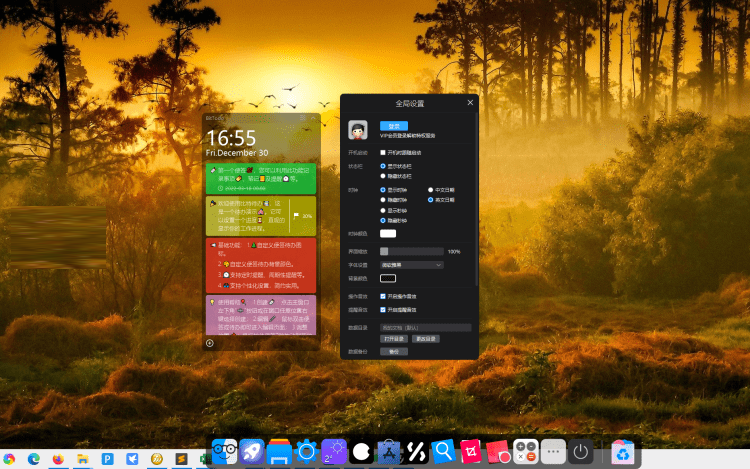The image size is (750, 469).
Task: Click the white 时钟颜色 clock color swatch
Action: tap(388, 233)
